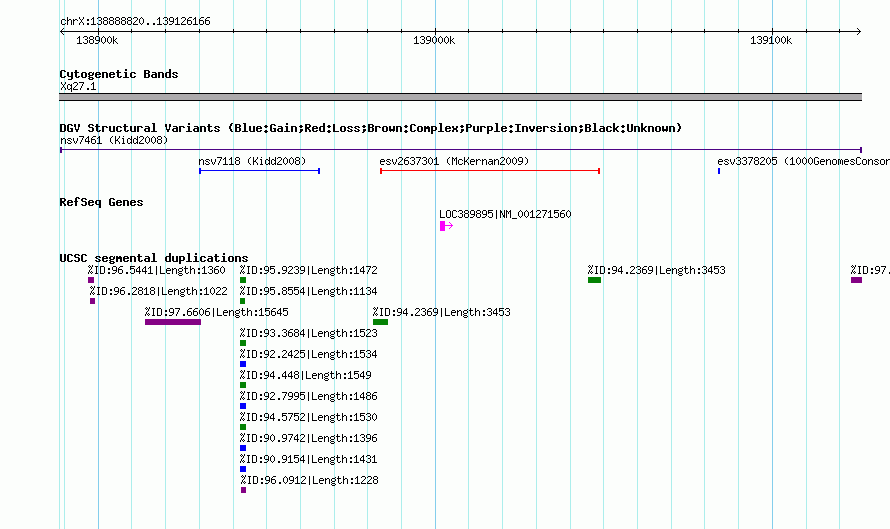This screenshot has height=529, width=890.
Task: Click the magenta LOC389895 gene glyph
Action: [446, 226]
